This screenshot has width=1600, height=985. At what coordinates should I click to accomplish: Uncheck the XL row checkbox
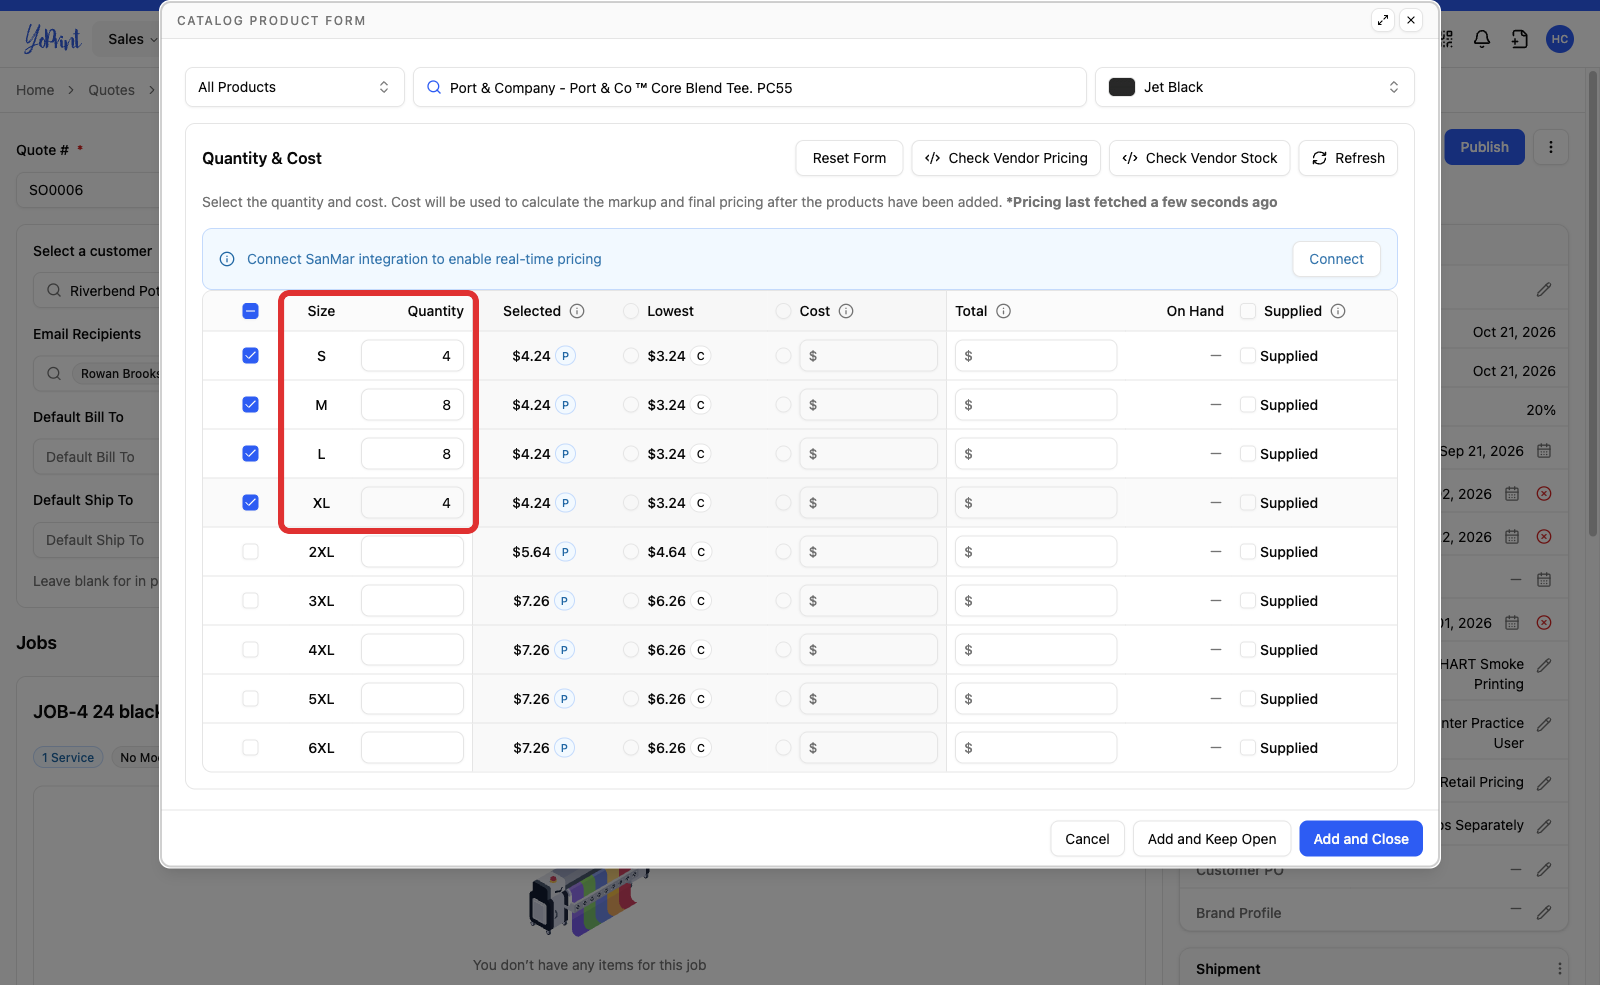[250, 503]
